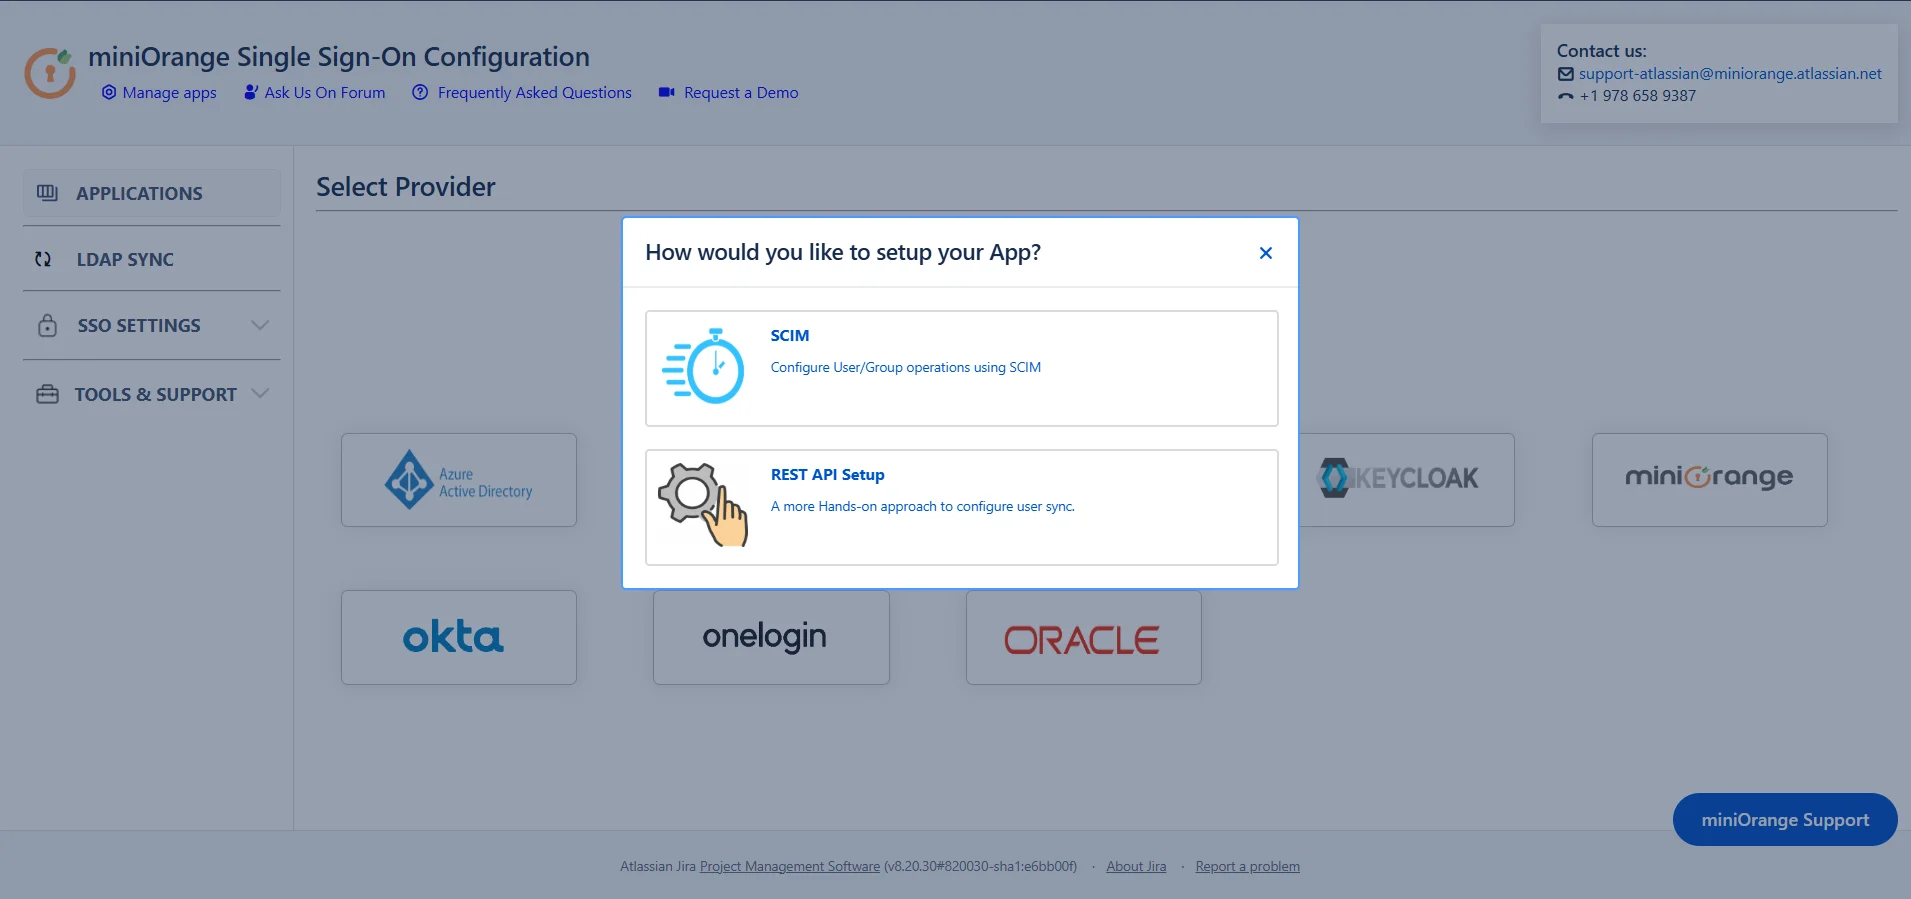Click the support email address link
Viewport: 1911px width, 899px height.
click(x=1730, y=74)
